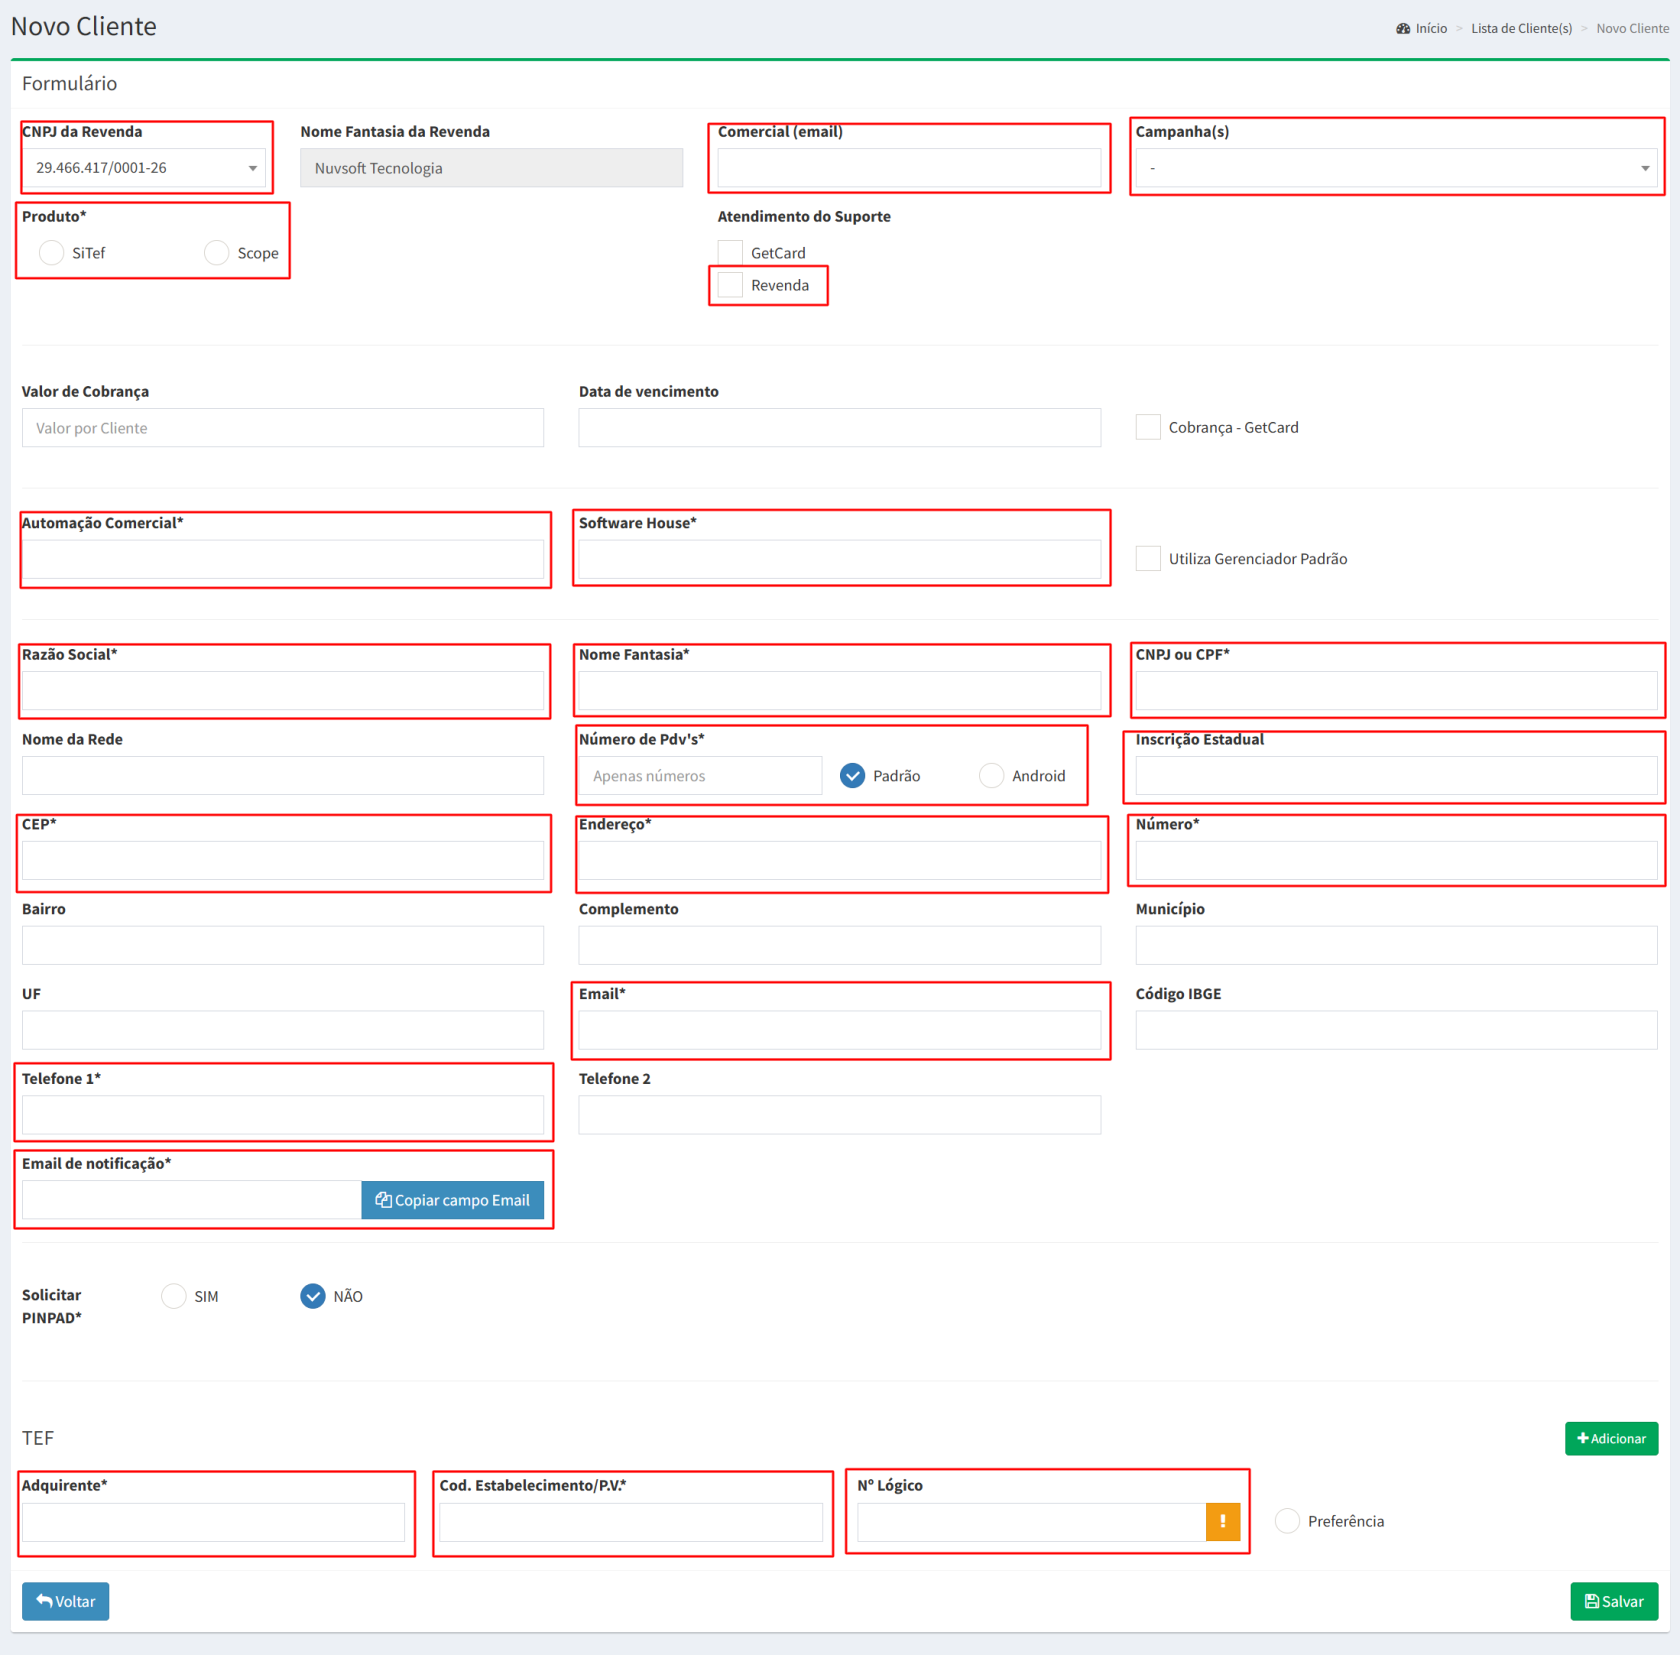Click the Nome Fantasia input

tap(840, 690)
